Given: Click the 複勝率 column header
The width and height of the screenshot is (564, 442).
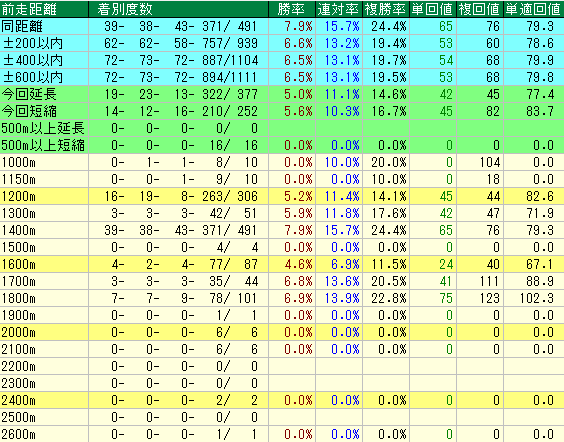Looking at the screenshot, I should click(x=386, y=9).
